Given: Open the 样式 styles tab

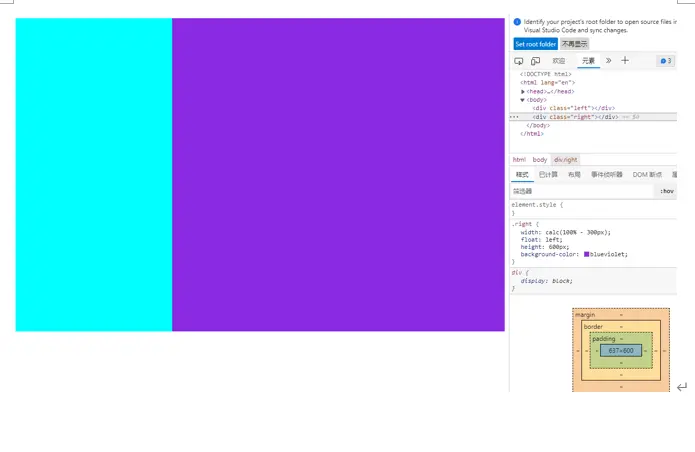Looking at the screenshot, I should coord(522,175).
